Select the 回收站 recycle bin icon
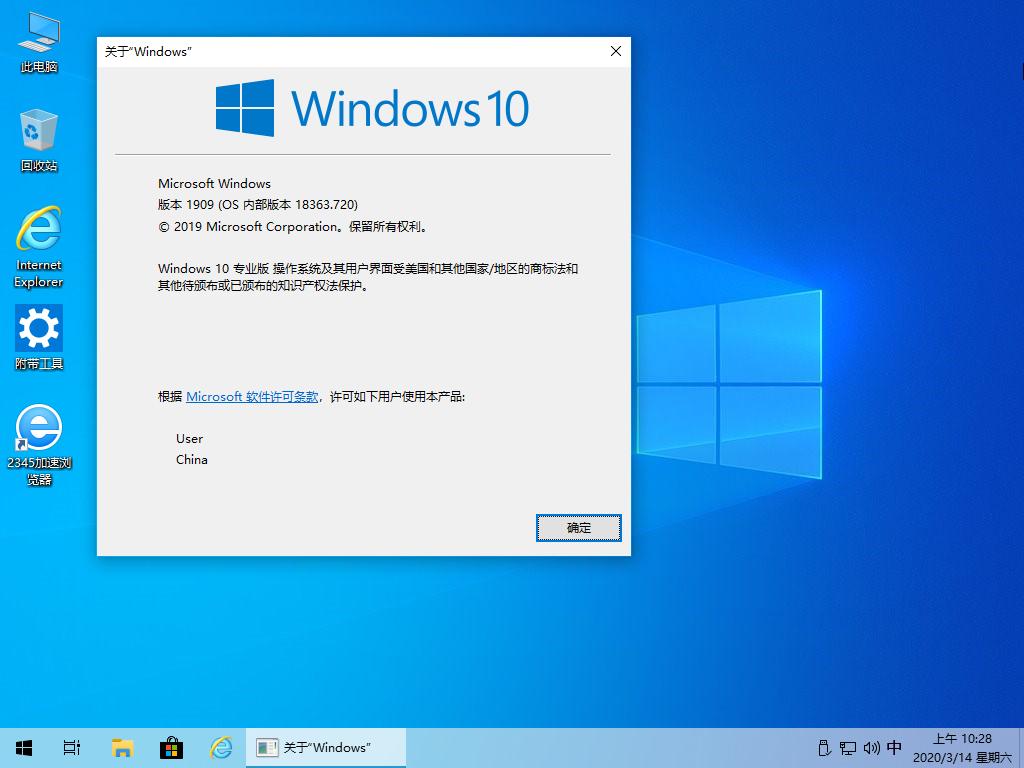Viewport: 1024px width, 768px height. [x=39, y=141]
